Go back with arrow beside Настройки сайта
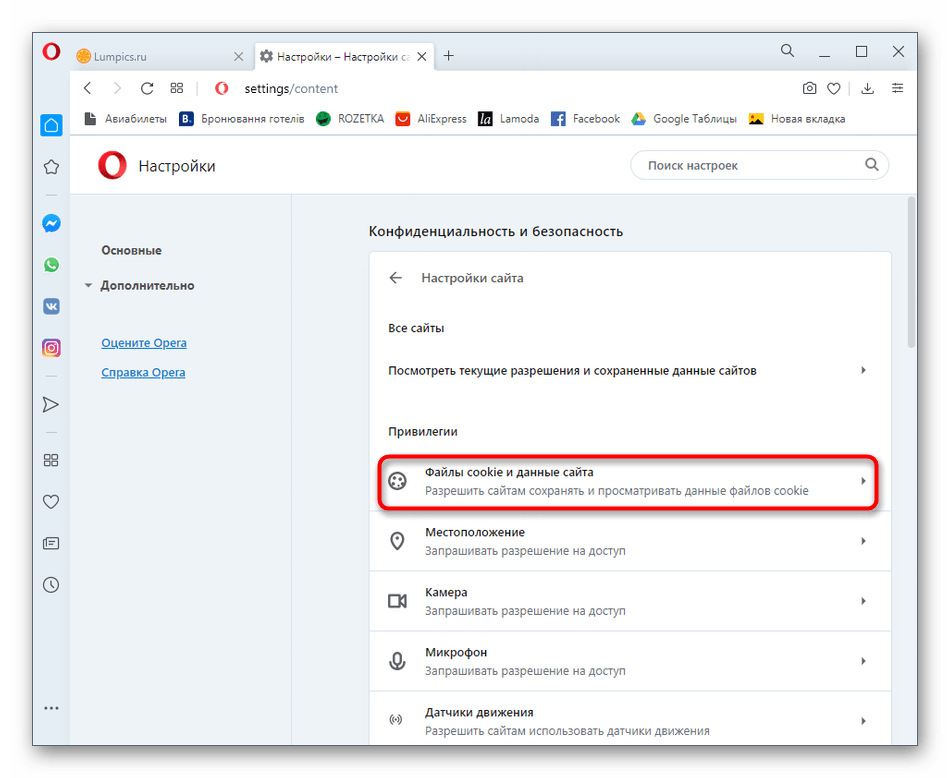 (x=396, y=278)
